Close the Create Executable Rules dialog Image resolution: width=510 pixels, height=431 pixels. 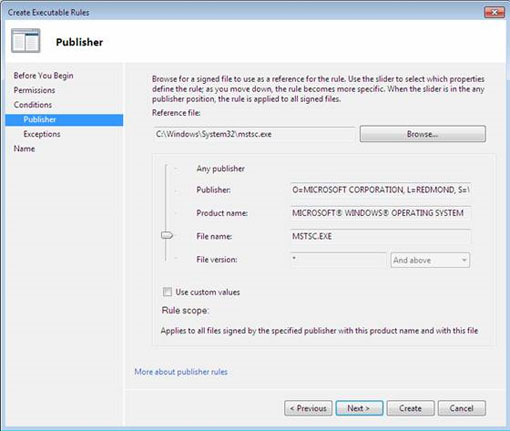tap(494, 12)
